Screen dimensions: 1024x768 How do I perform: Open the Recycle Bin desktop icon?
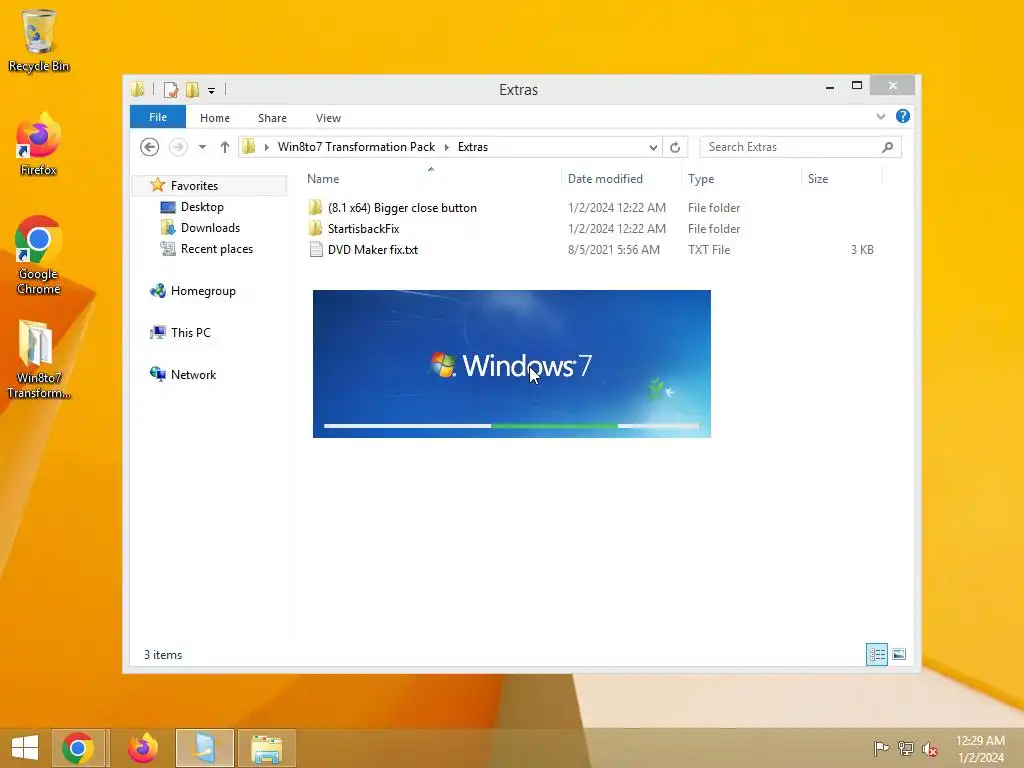click(39, 40)
